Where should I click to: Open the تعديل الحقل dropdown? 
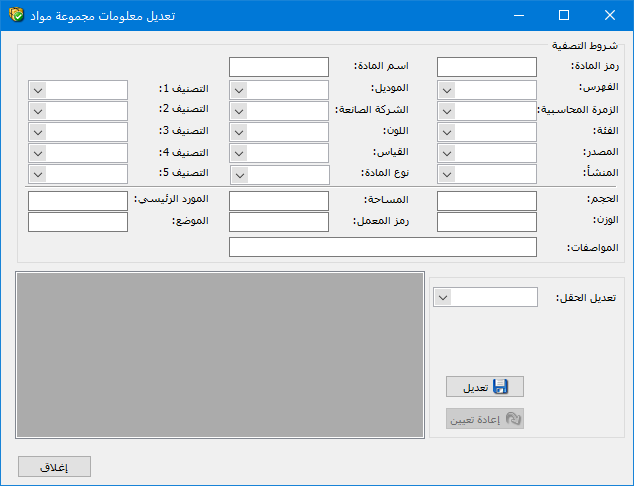pyautogui.click(x=443, y=298)
